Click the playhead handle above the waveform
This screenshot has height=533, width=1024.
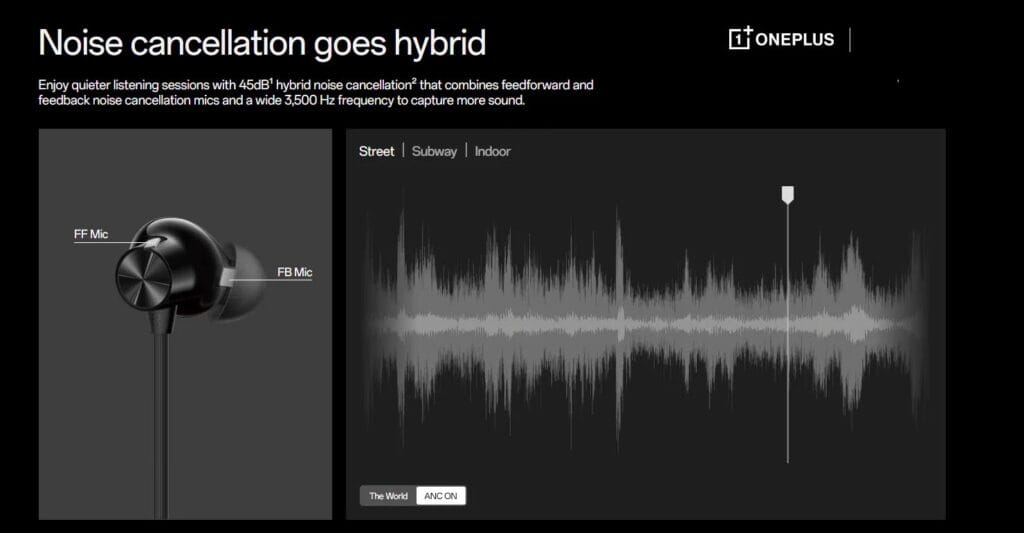pos(788,194)
